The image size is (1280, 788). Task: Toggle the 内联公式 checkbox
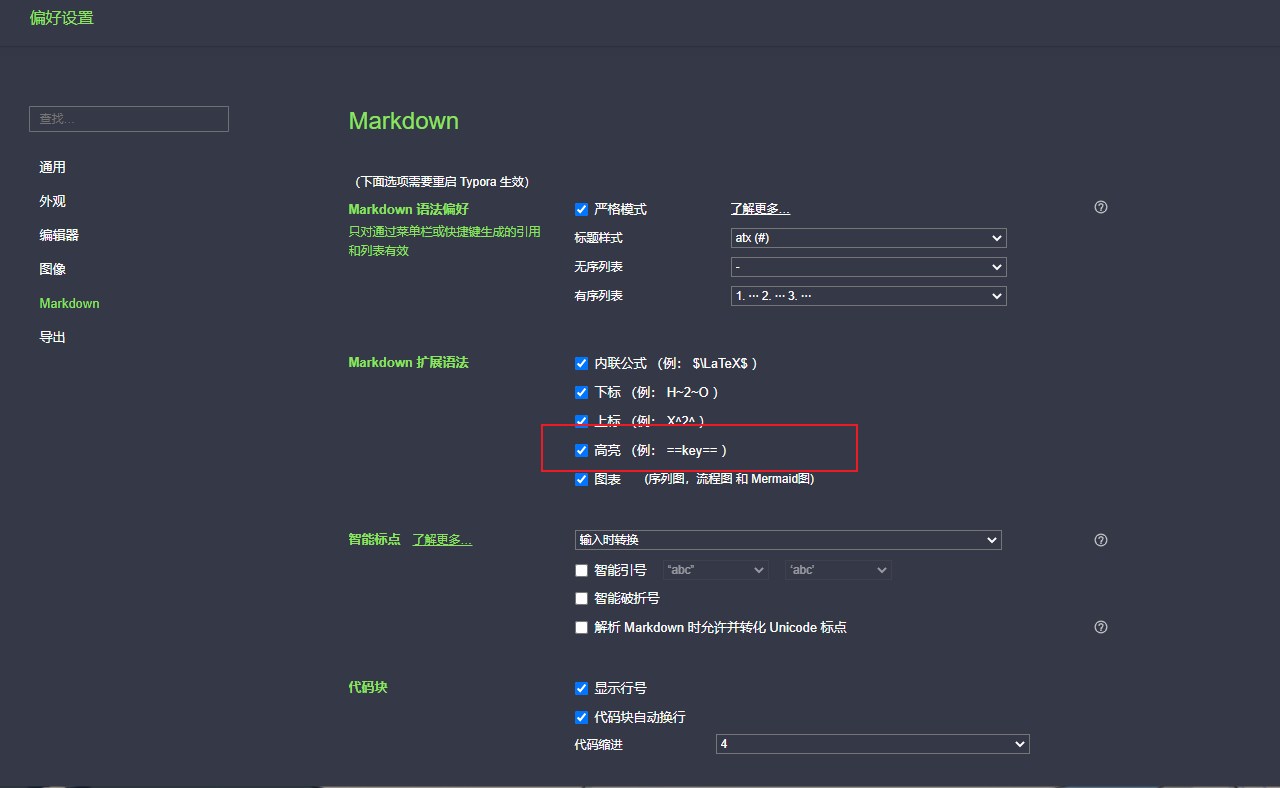pos(581,363)
